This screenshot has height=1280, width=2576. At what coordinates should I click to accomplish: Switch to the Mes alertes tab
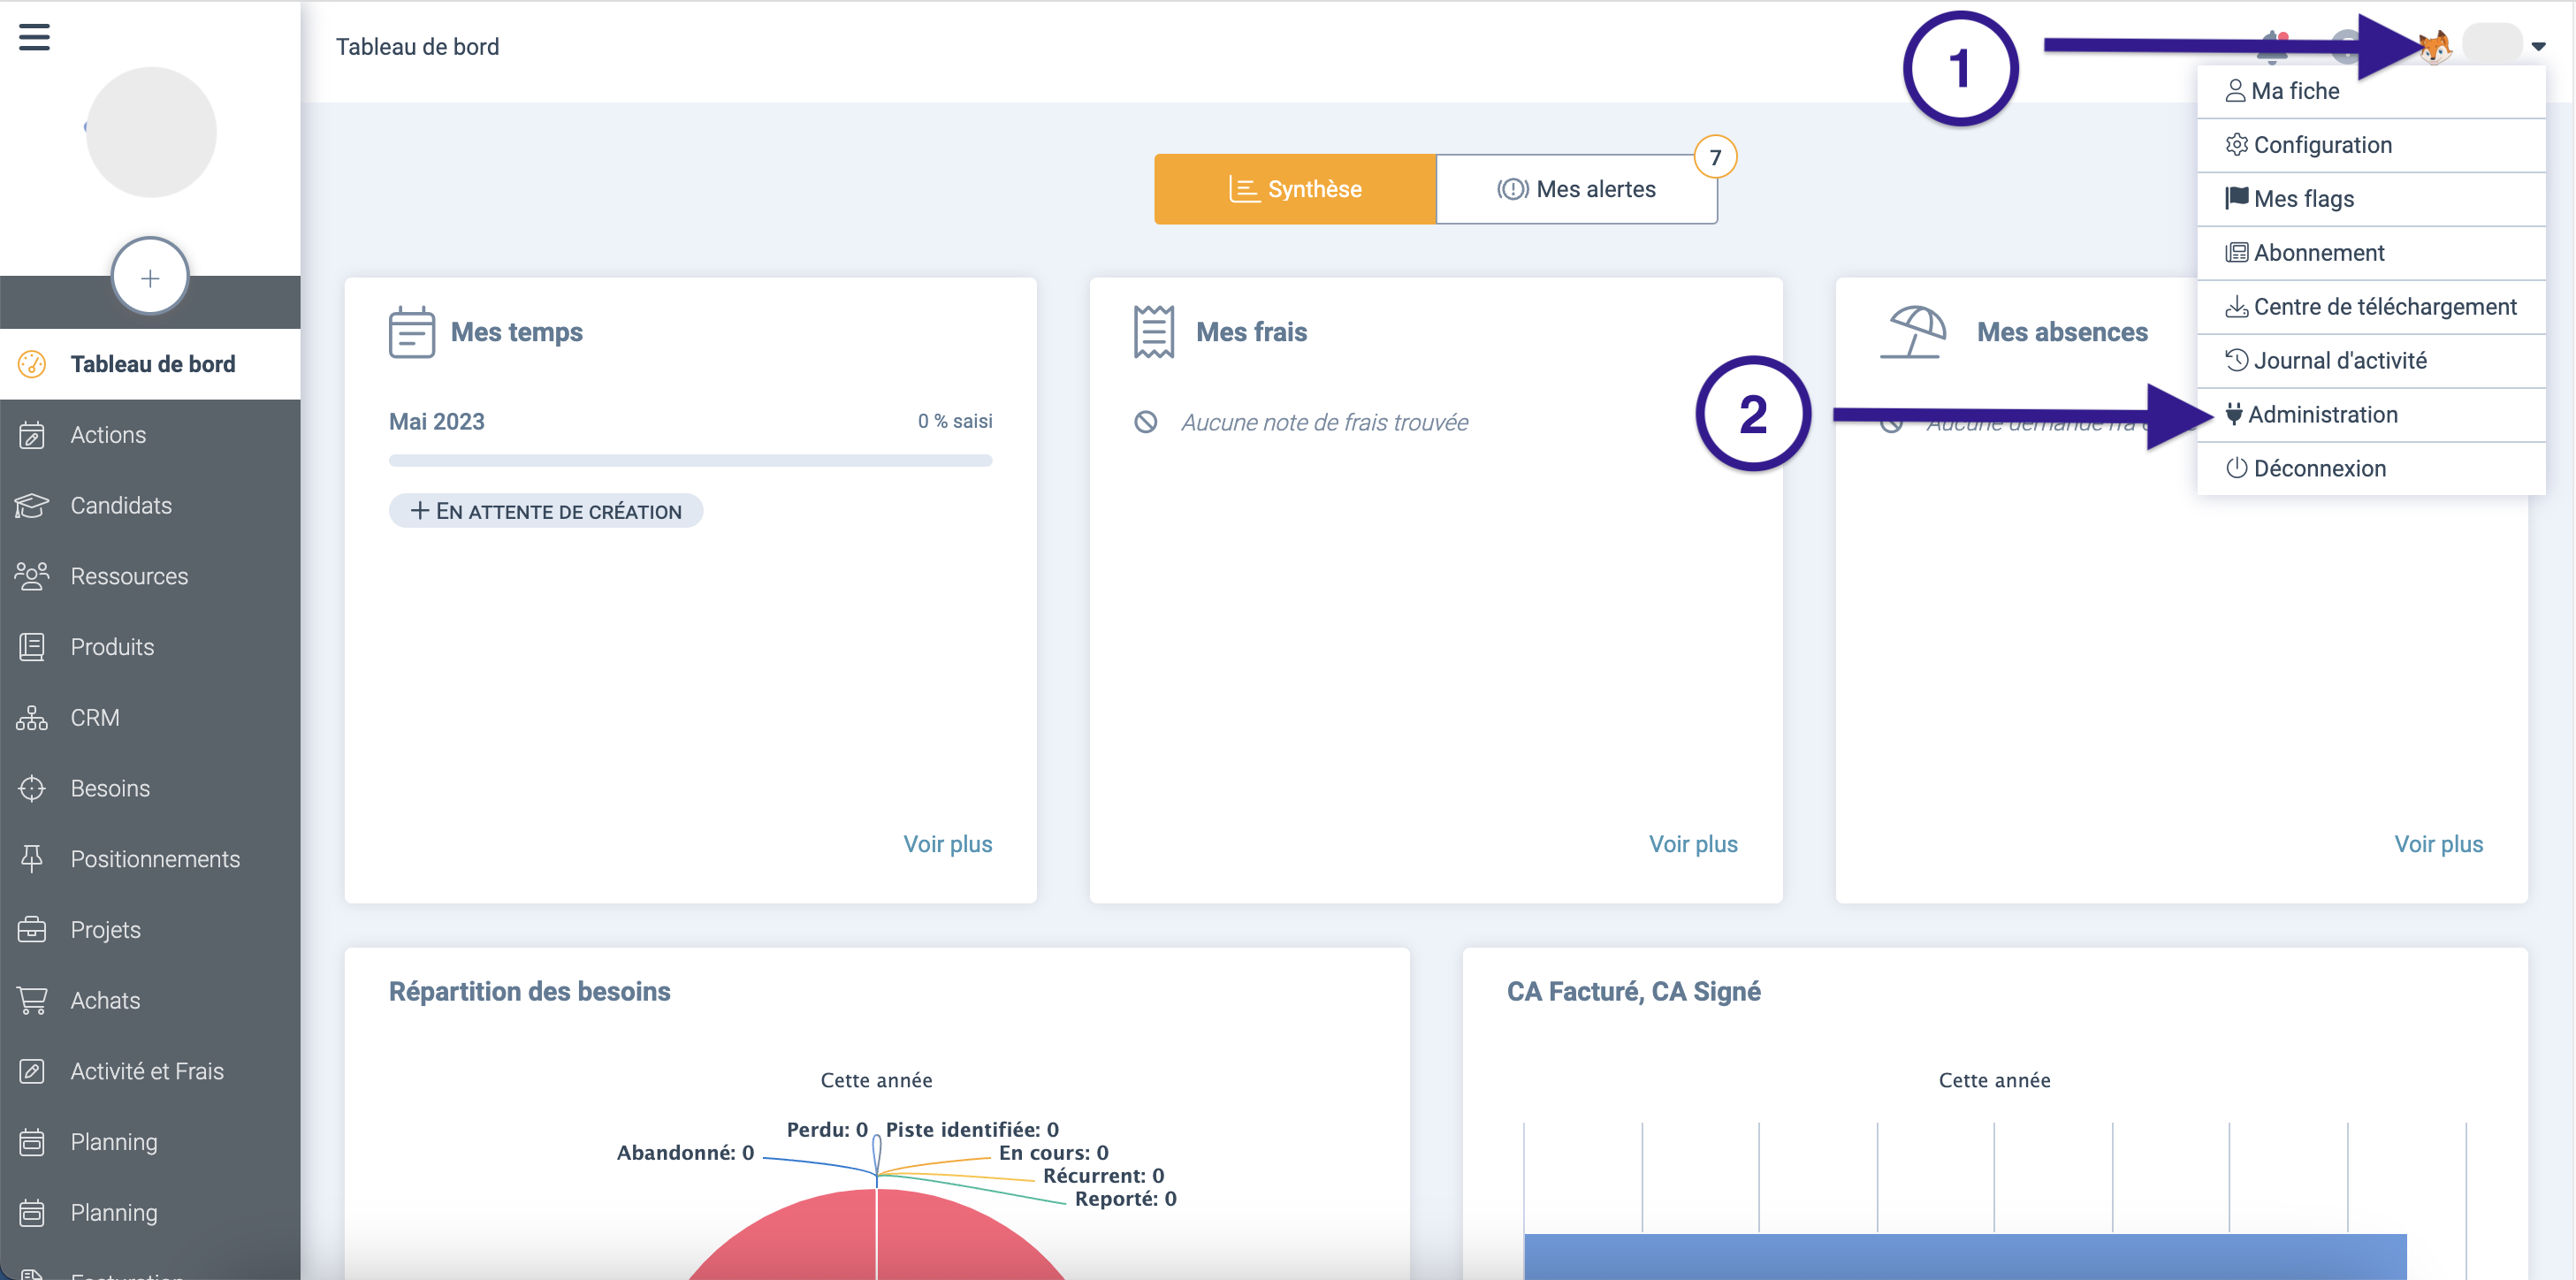pyautogui.click(x=1576, y=189)
